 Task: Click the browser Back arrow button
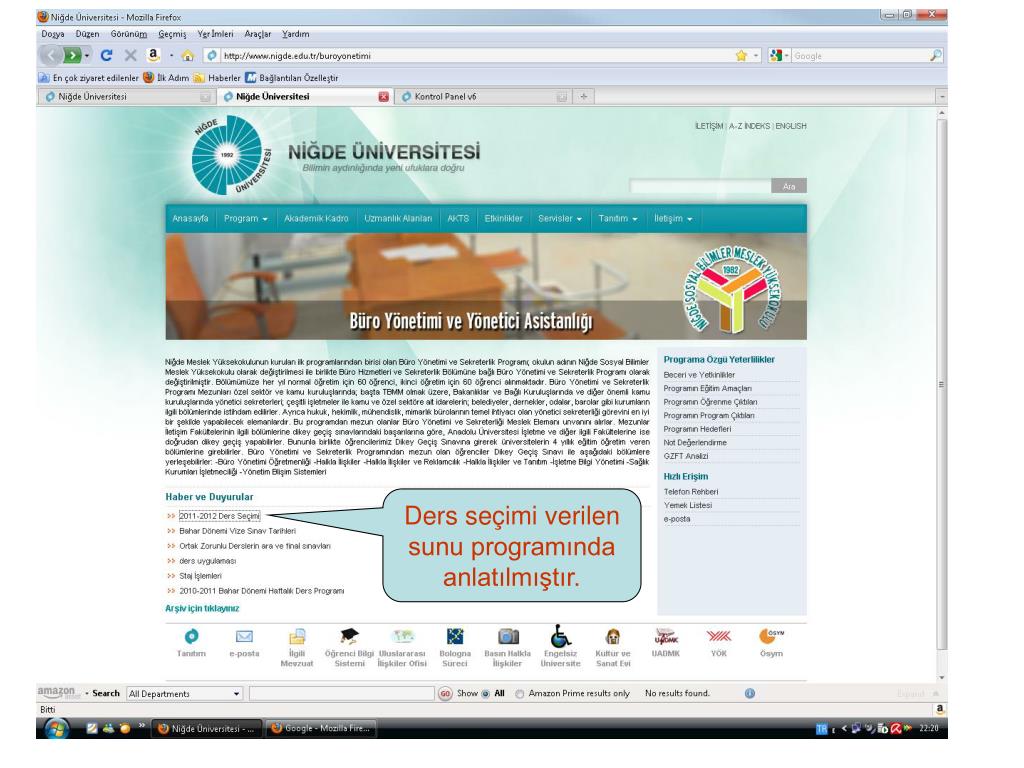tap(51, 56)
